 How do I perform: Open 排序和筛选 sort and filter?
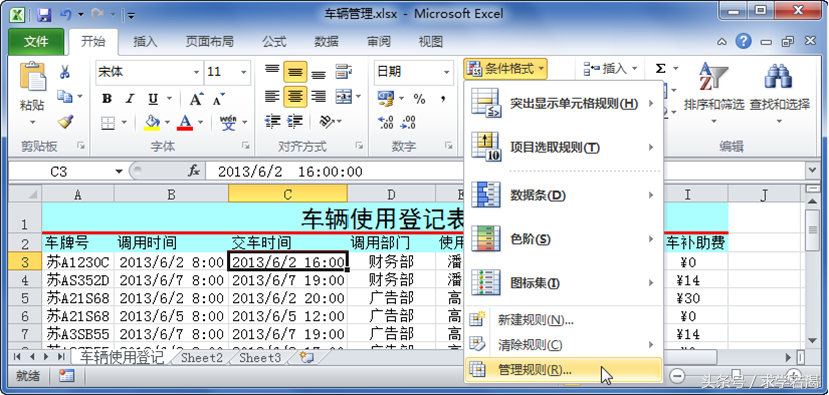tap(713, 93)
